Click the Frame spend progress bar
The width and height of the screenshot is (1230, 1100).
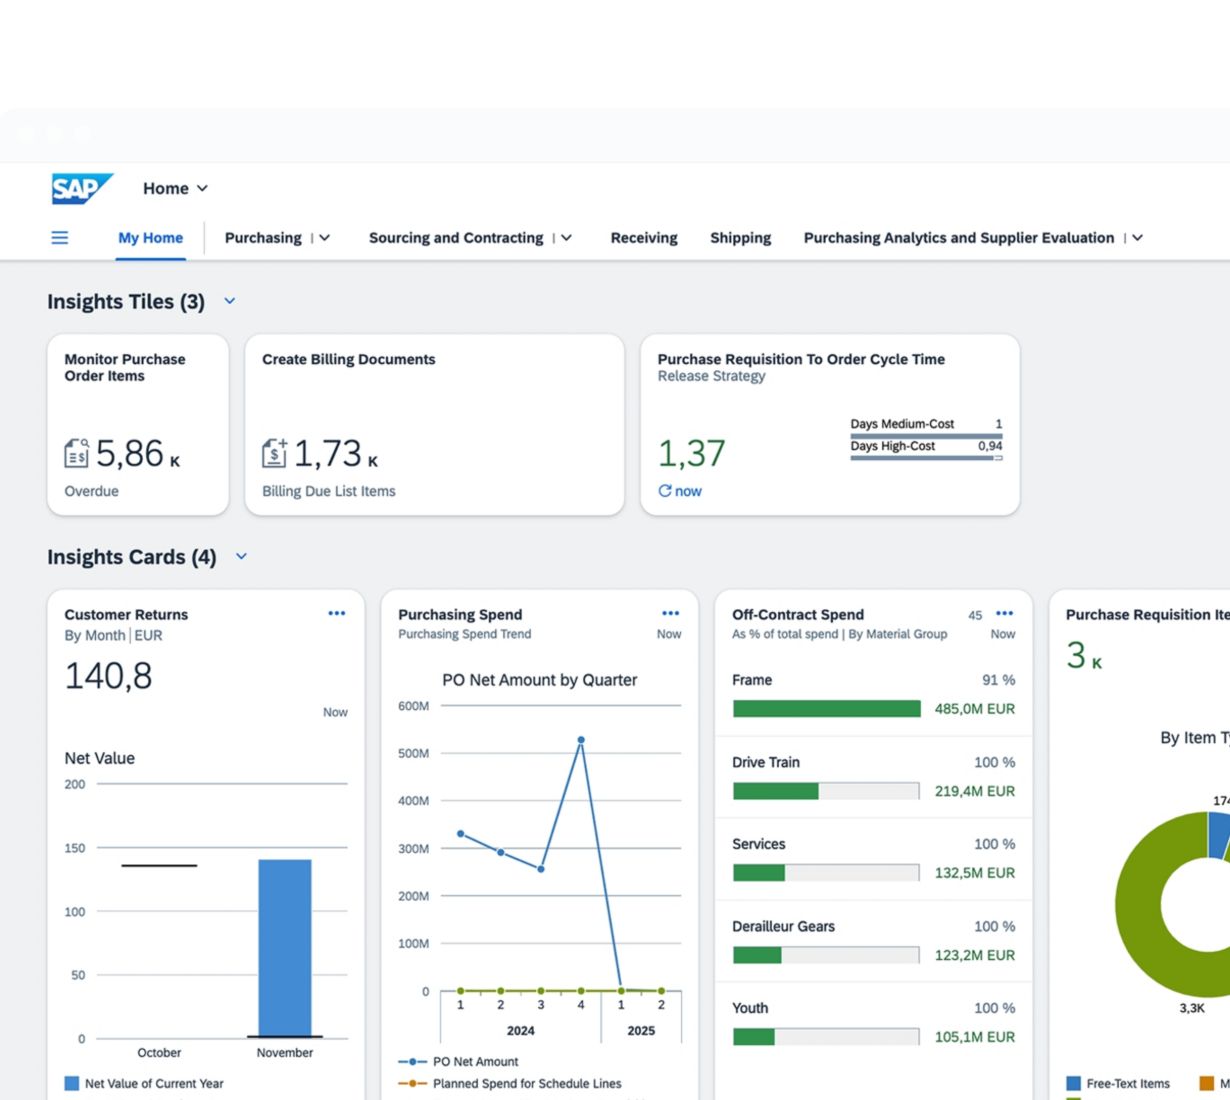(826, 709)
